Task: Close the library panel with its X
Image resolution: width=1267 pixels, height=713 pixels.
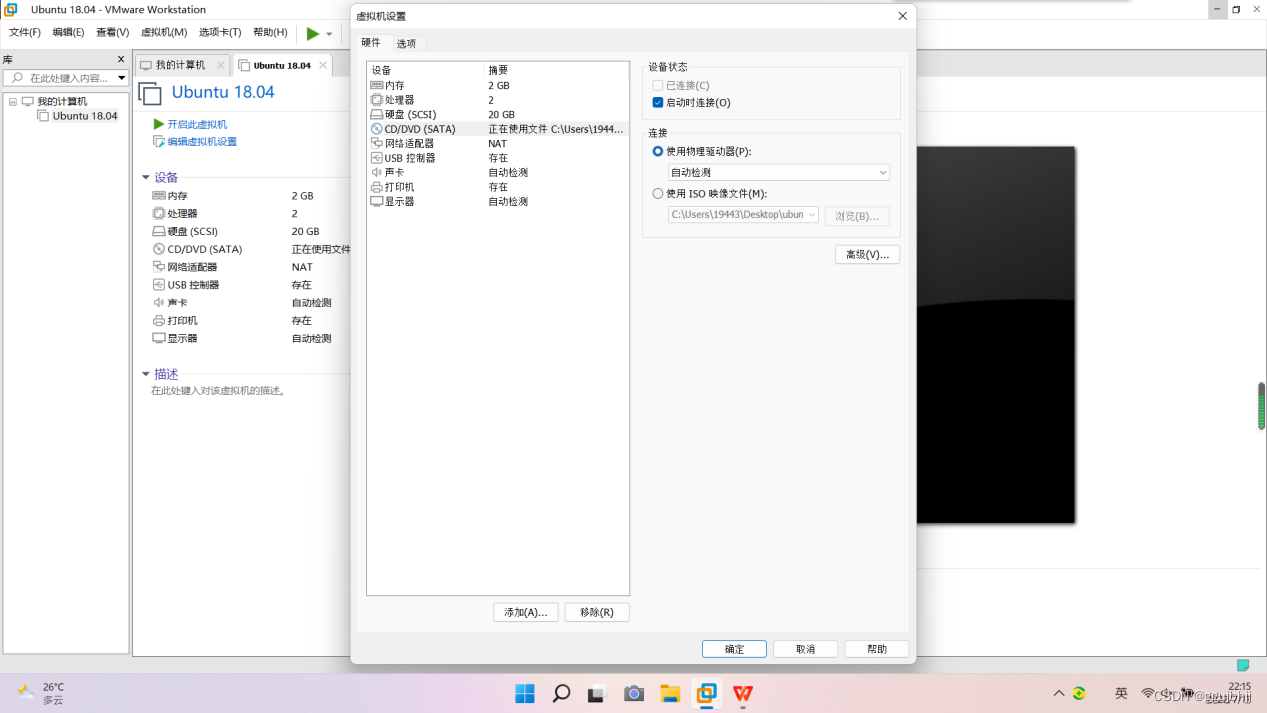Action: pos(122,60)
